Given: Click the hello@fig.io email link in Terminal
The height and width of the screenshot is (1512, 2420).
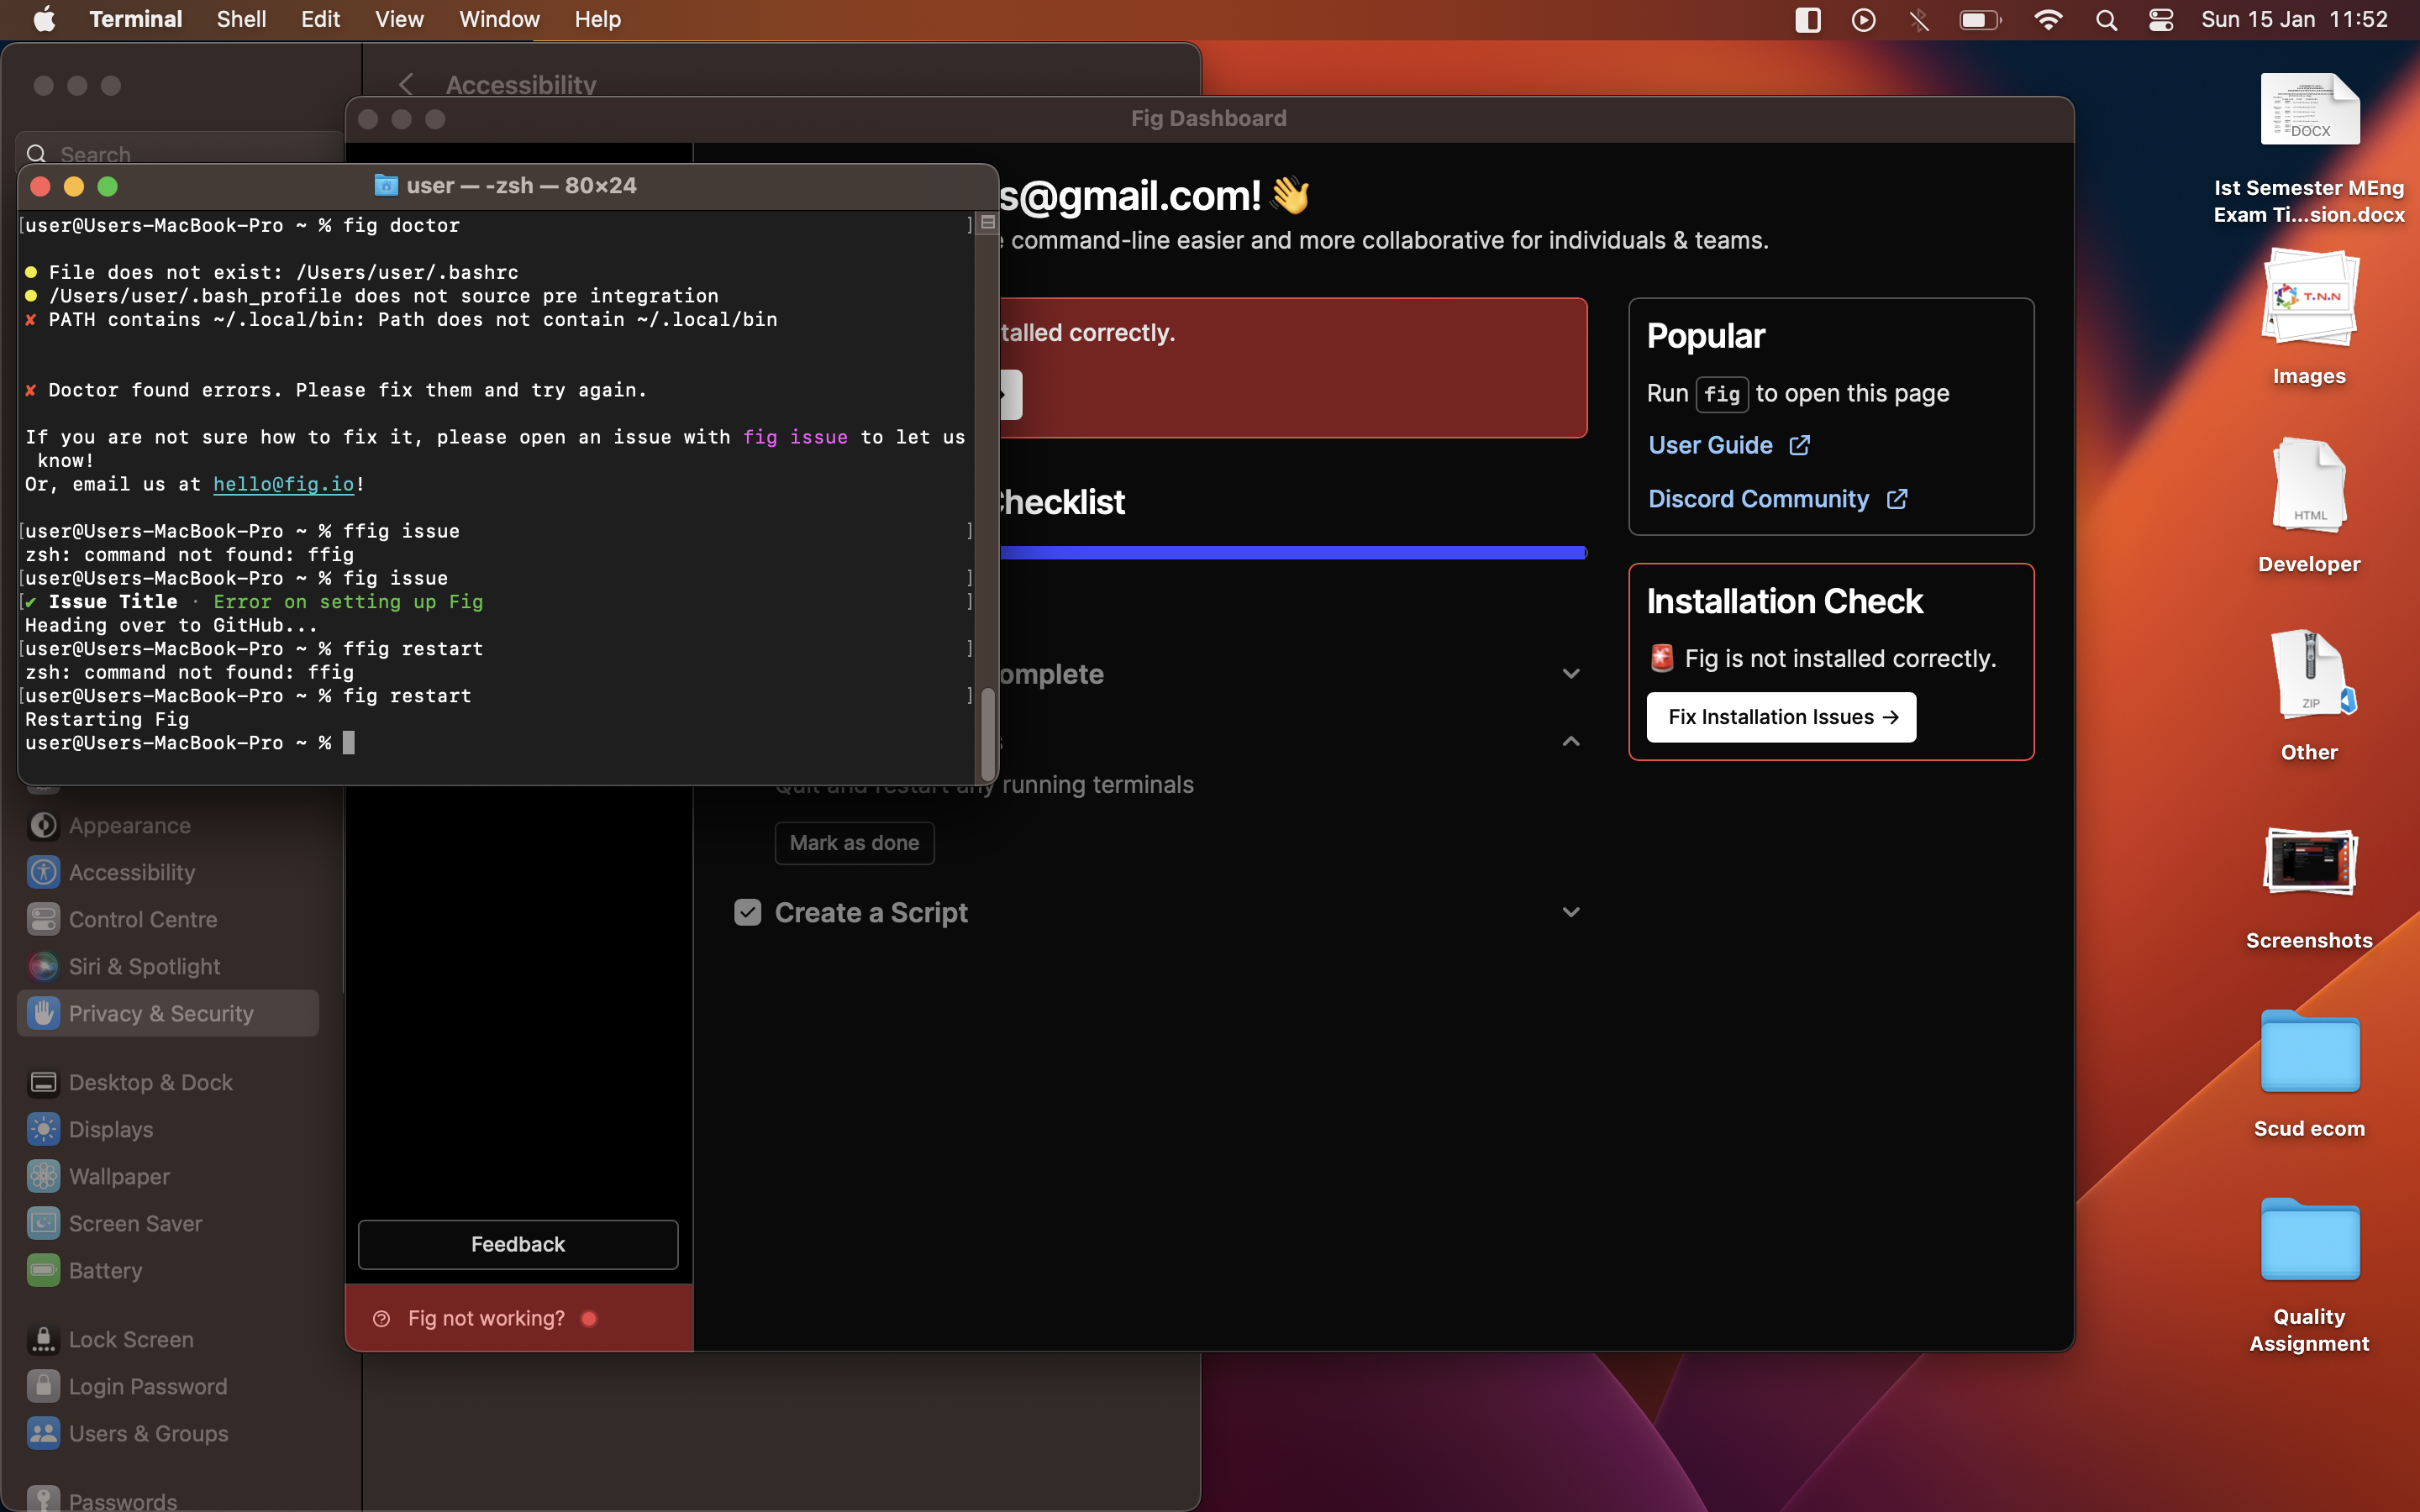Looking at the screenshot, I should point(284,484).
